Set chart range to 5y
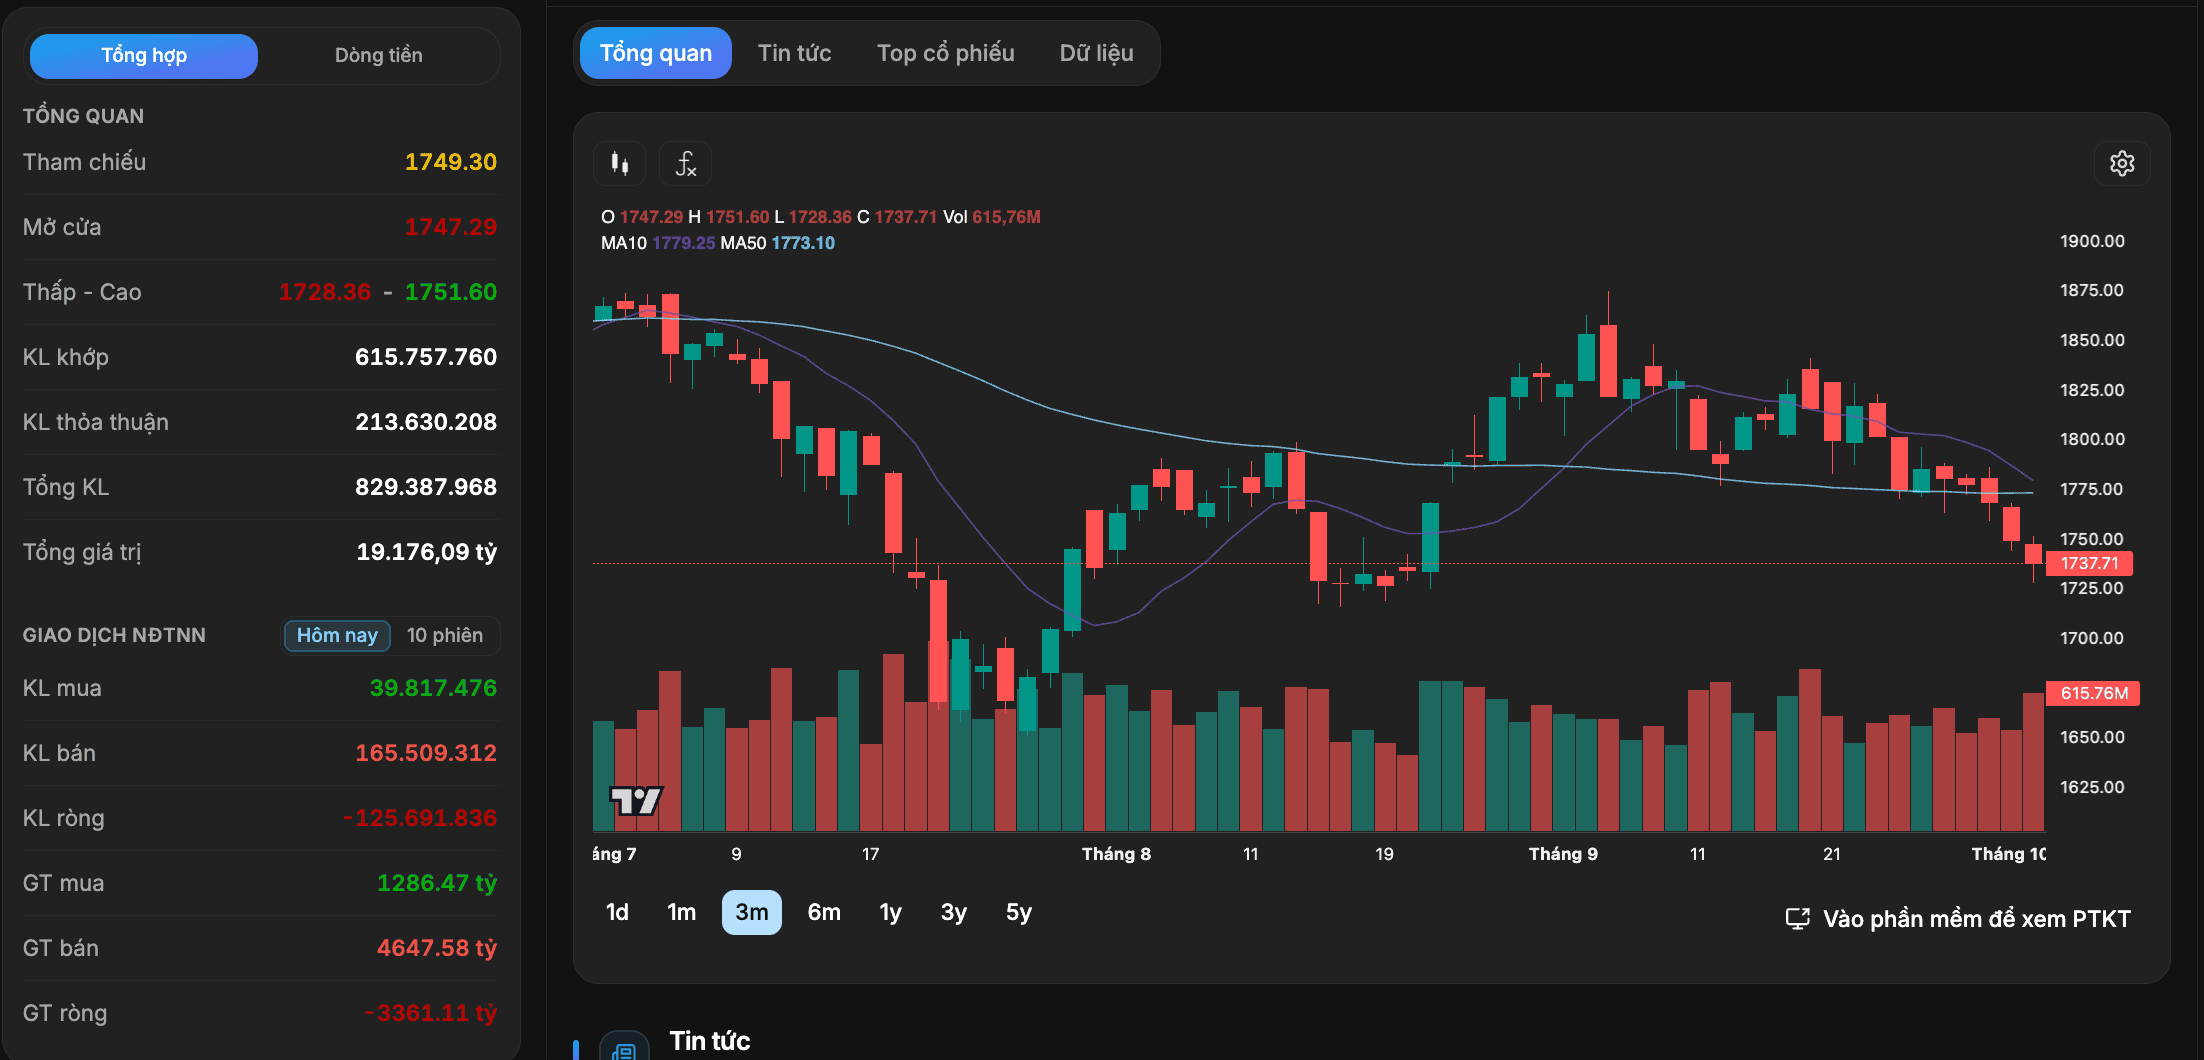The image size is (2204, 1060). [1019, 912]
